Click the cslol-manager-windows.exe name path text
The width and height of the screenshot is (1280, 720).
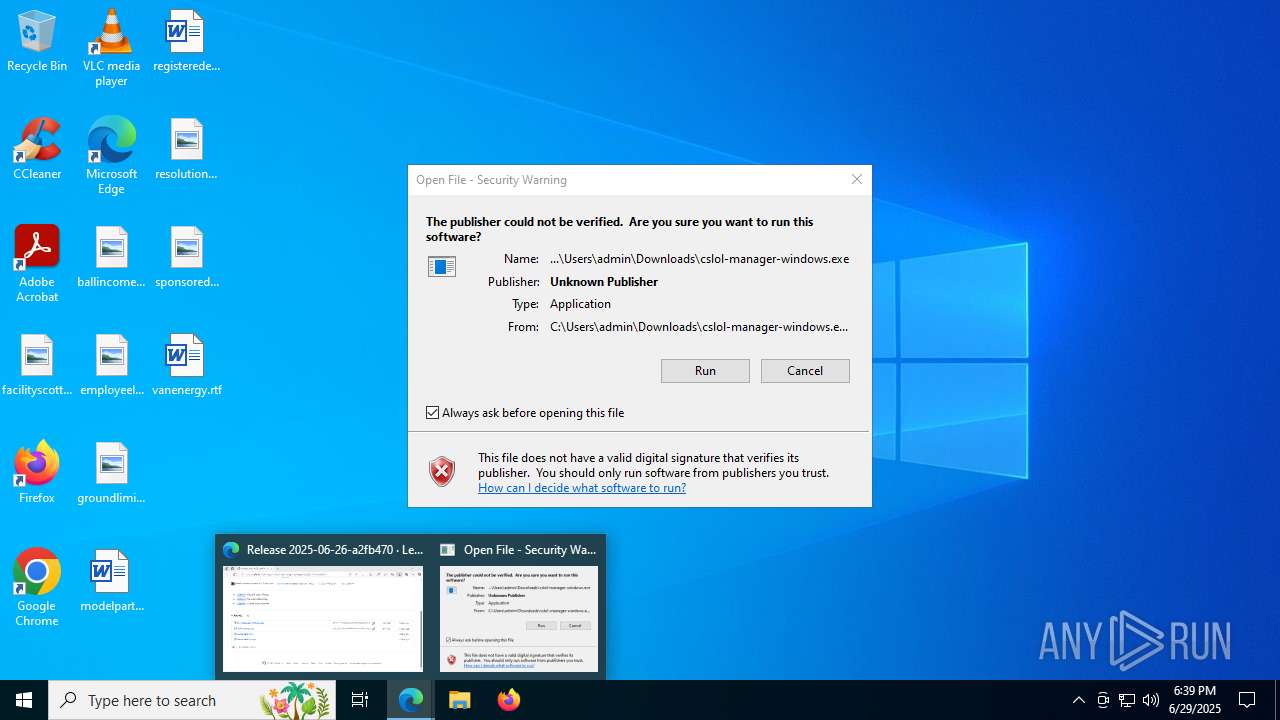click(x=700, y=259)
